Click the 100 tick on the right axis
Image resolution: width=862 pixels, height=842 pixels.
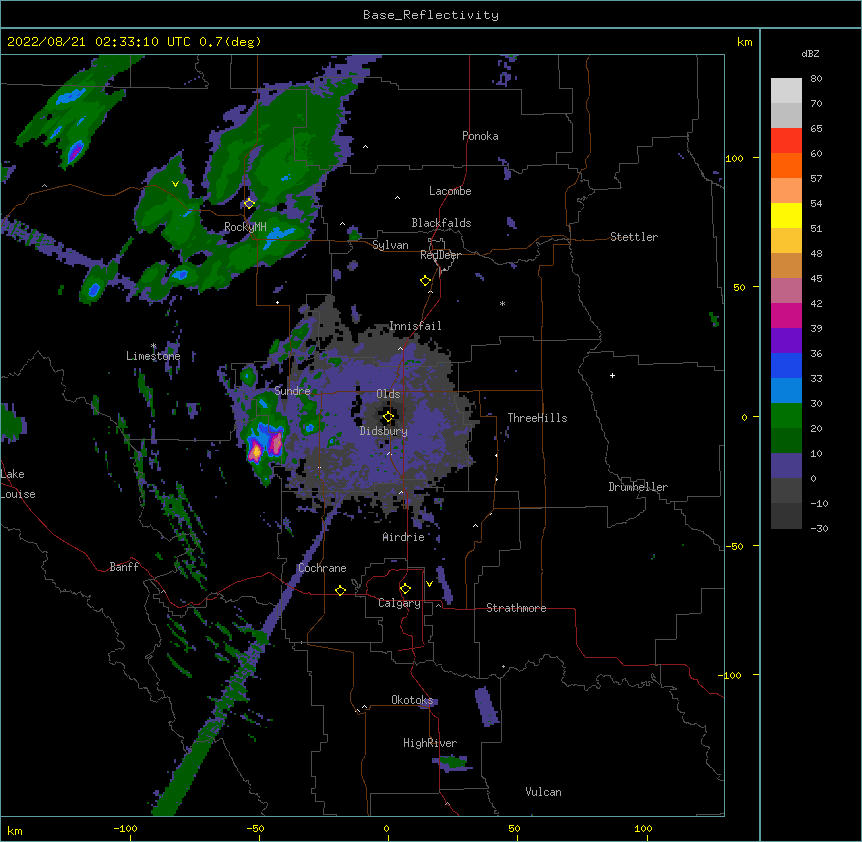pyautogui.click(x=734, y=158)
